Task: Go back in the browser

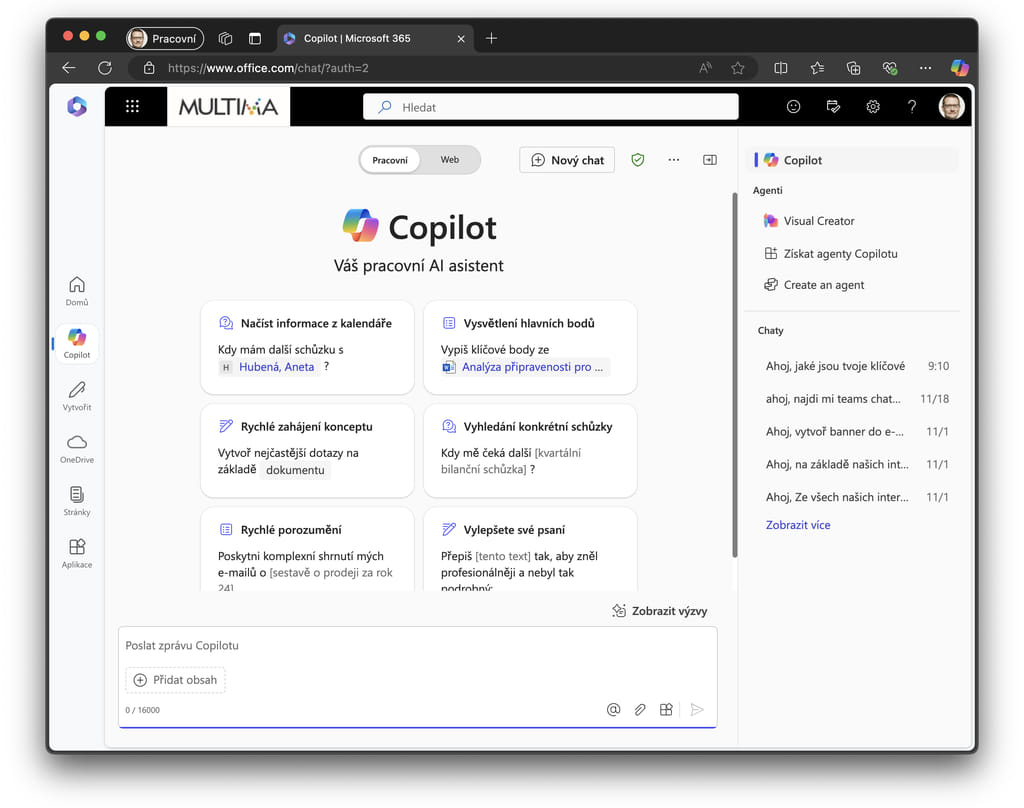Action: [69, 68]
